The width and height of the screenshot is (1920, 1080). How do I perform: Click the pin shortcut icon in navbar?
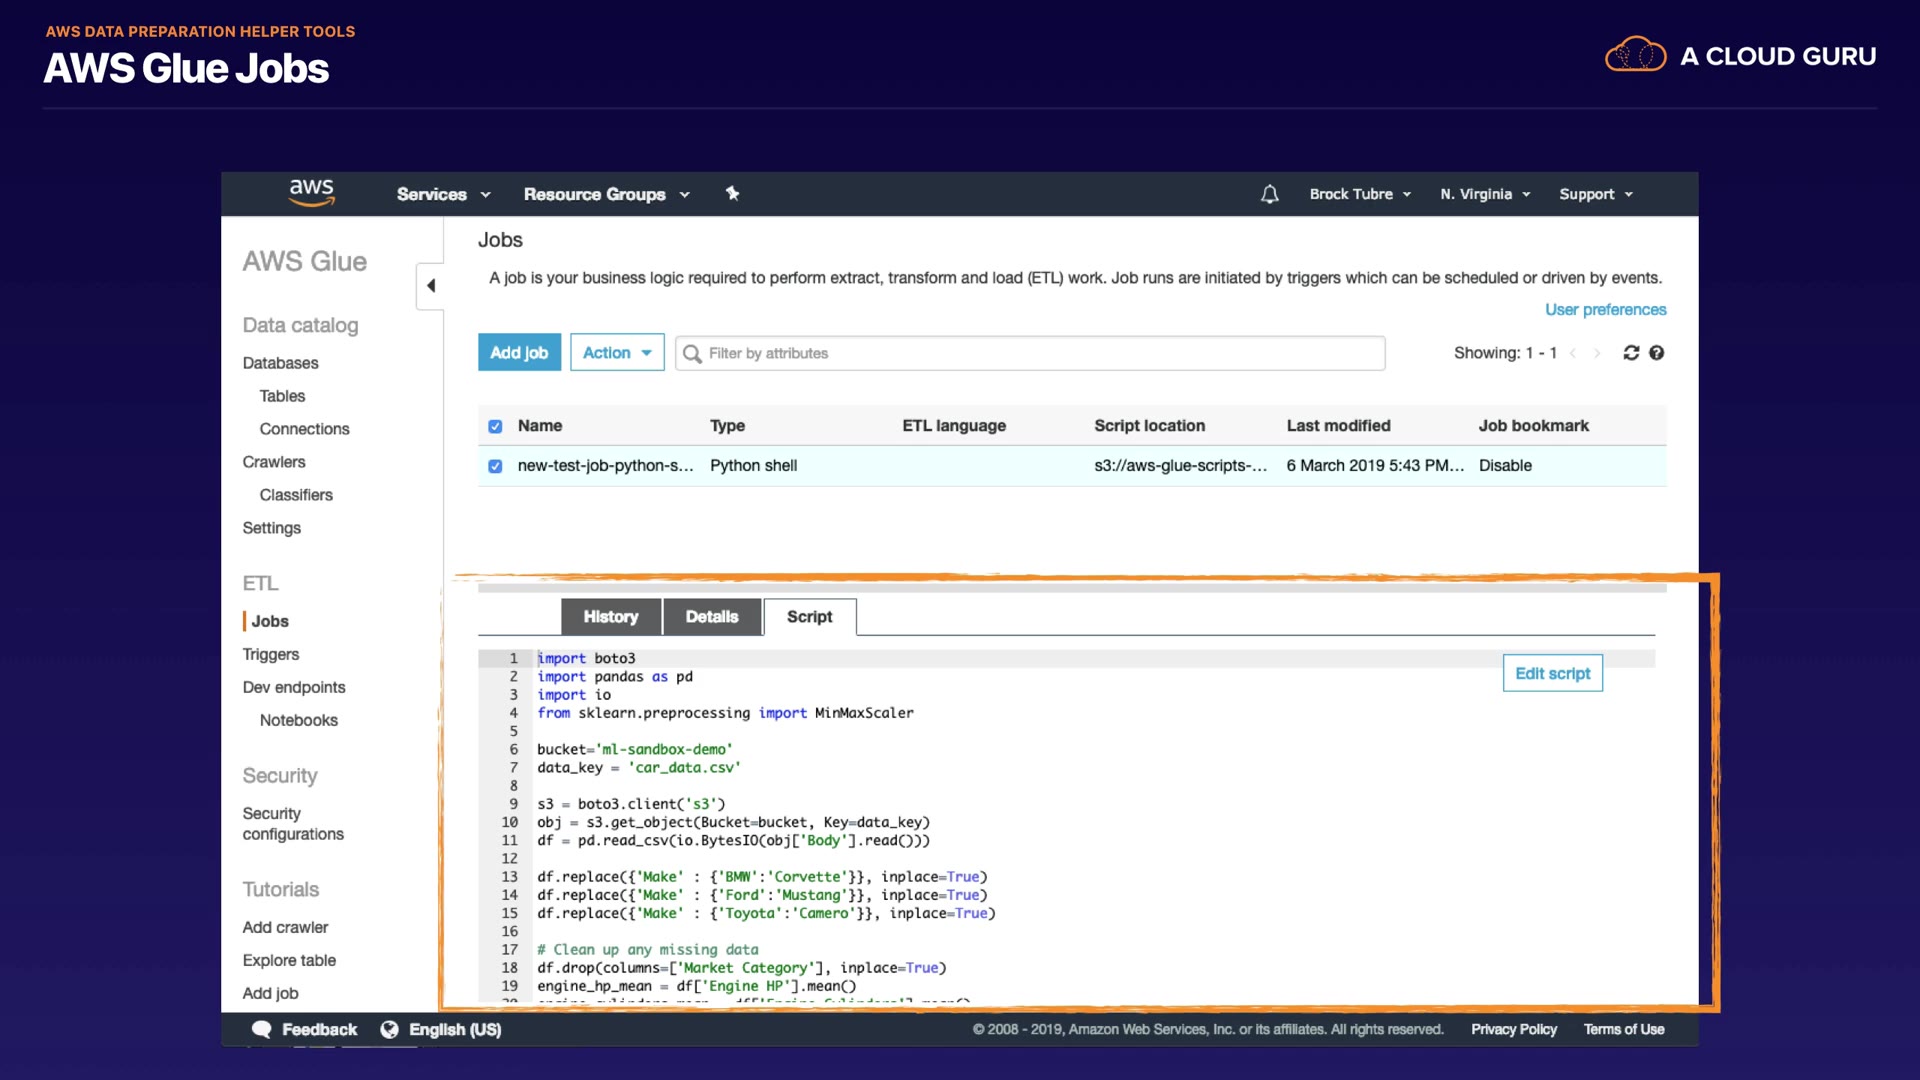[x=732, y=193]
